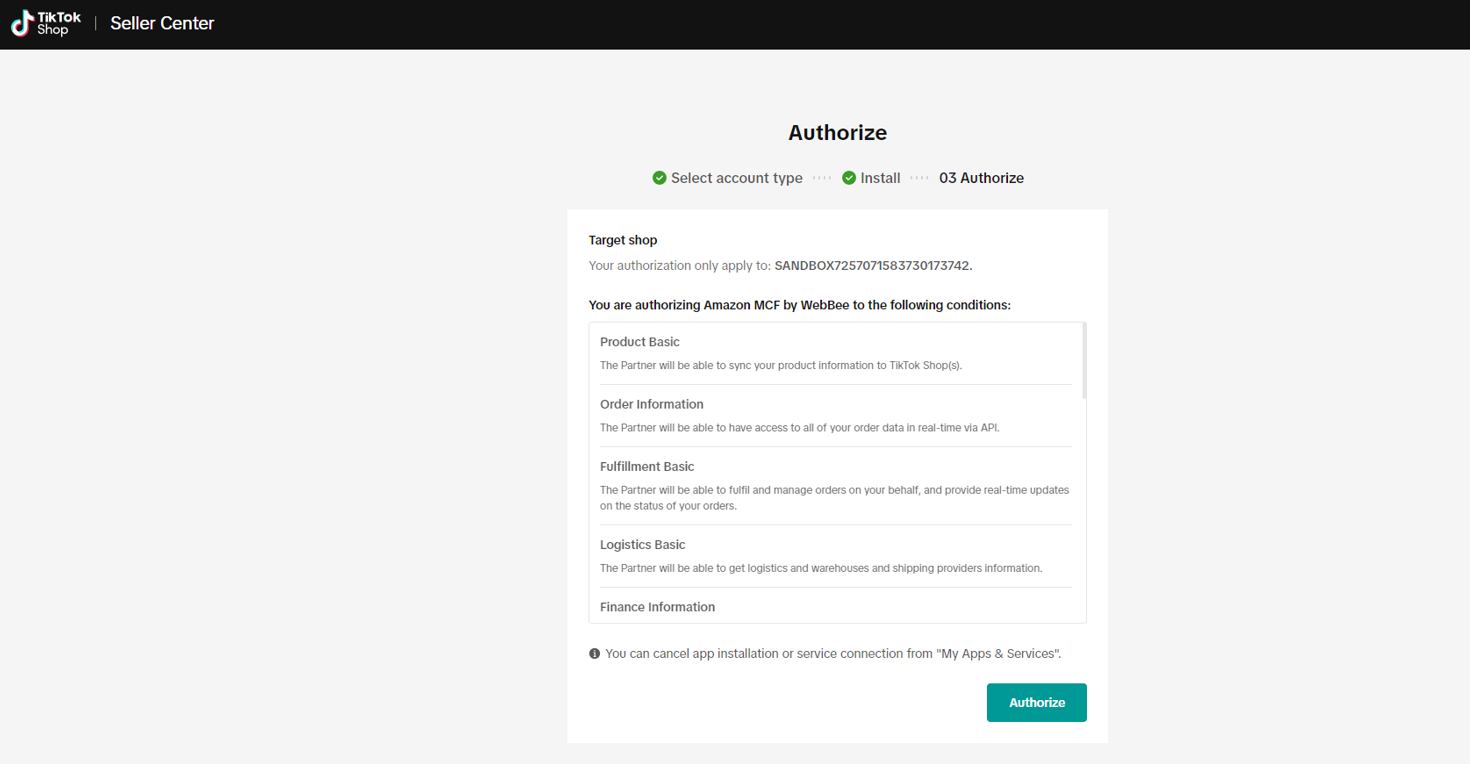Click the green checkmark beside Install
1470x764 pixels.
point(849,178)
